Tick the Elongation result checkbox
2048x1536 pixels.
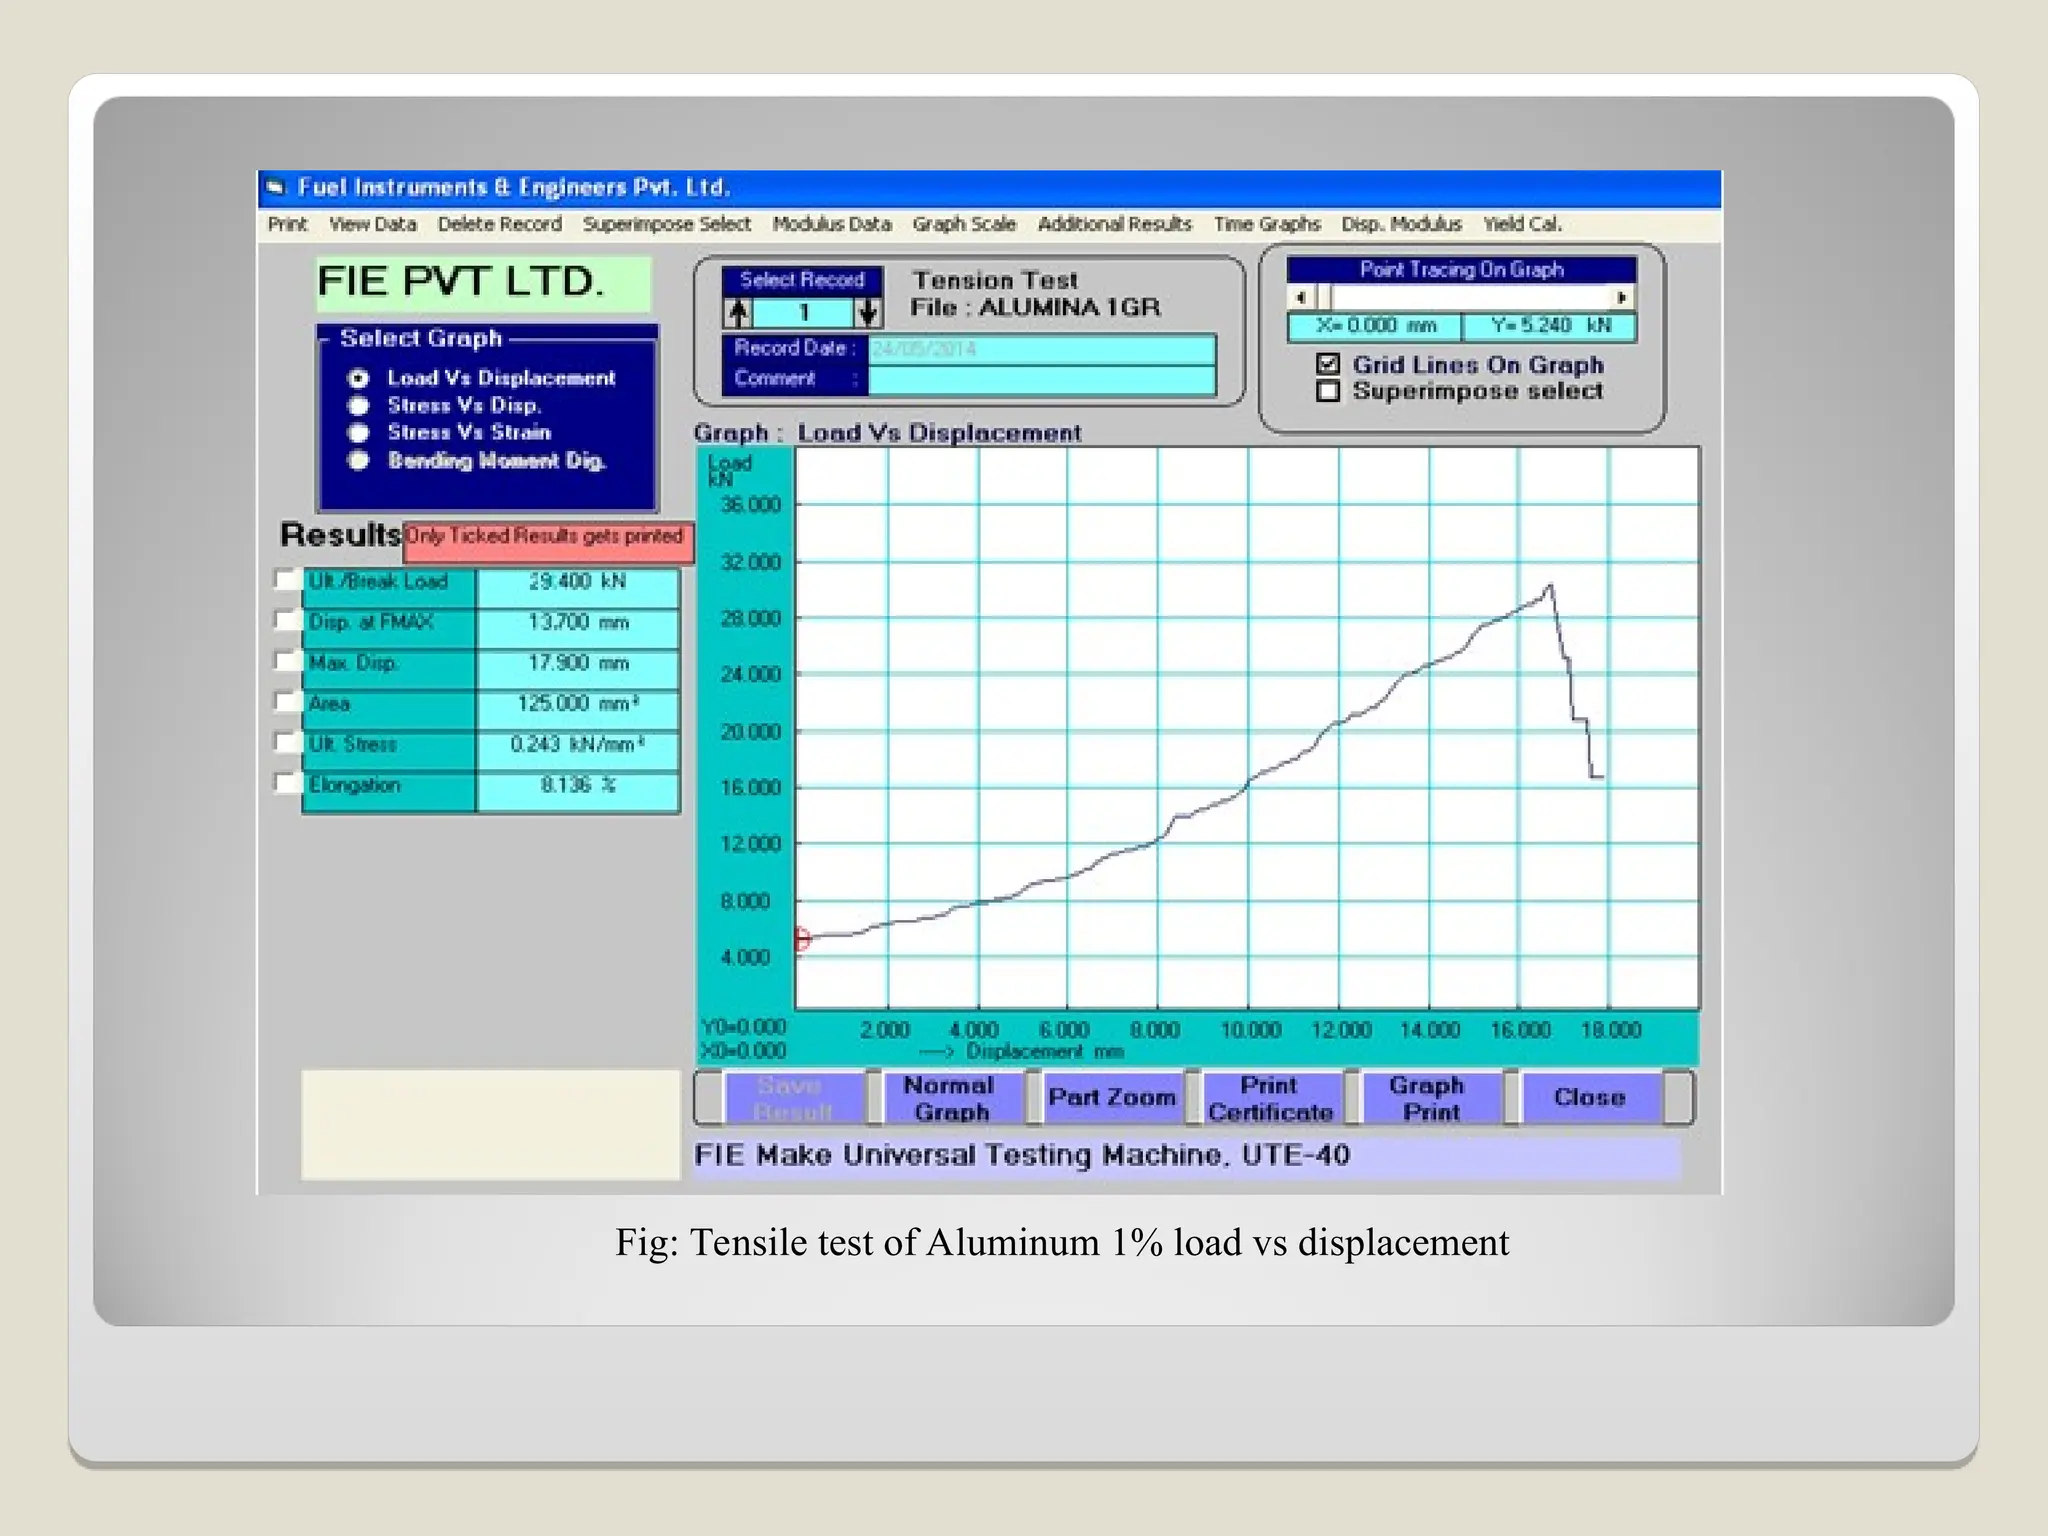pyautogui.click(x=287, y=783)
